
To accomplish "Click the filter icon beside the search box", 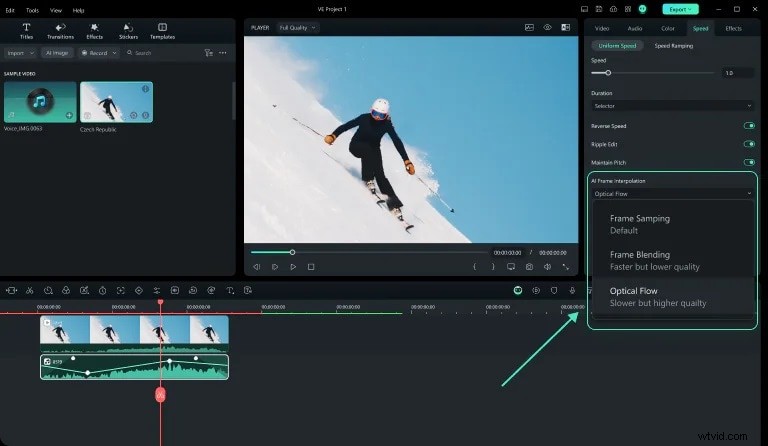I will pyautogui.click(x=207, y=52).
